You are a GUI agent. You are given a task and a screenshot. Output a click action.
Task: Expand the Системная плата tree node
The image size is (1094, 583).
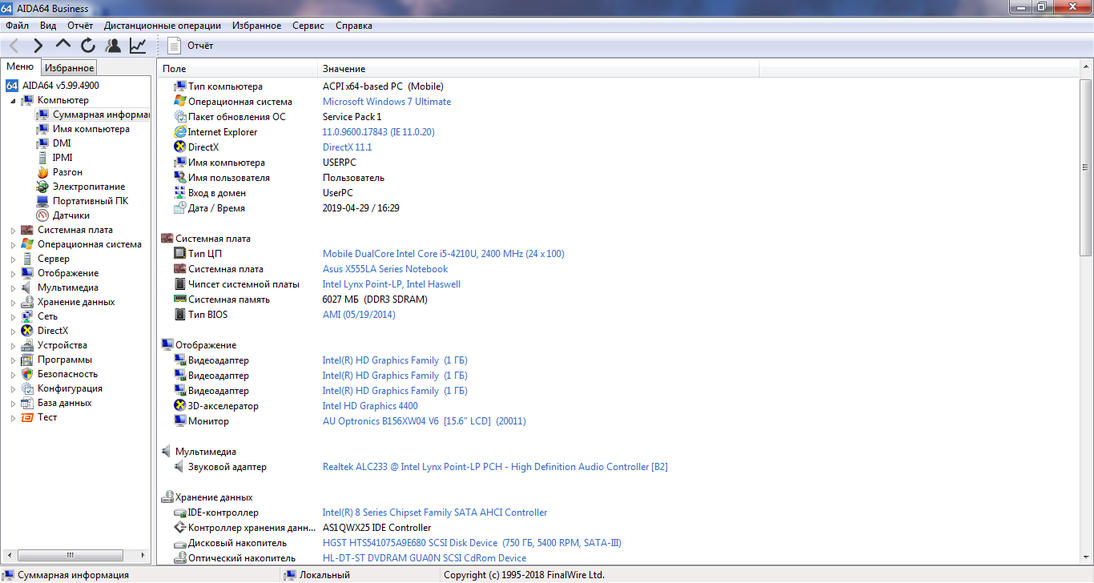pyautogui.click(x=13, y=230)
